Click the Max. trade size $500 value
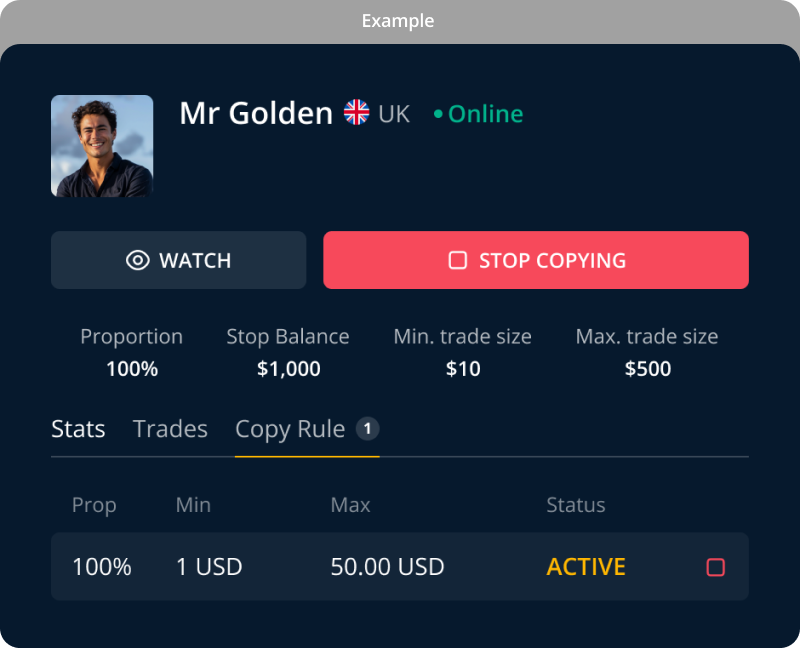The image size is (800, 649). click(647, 369)
